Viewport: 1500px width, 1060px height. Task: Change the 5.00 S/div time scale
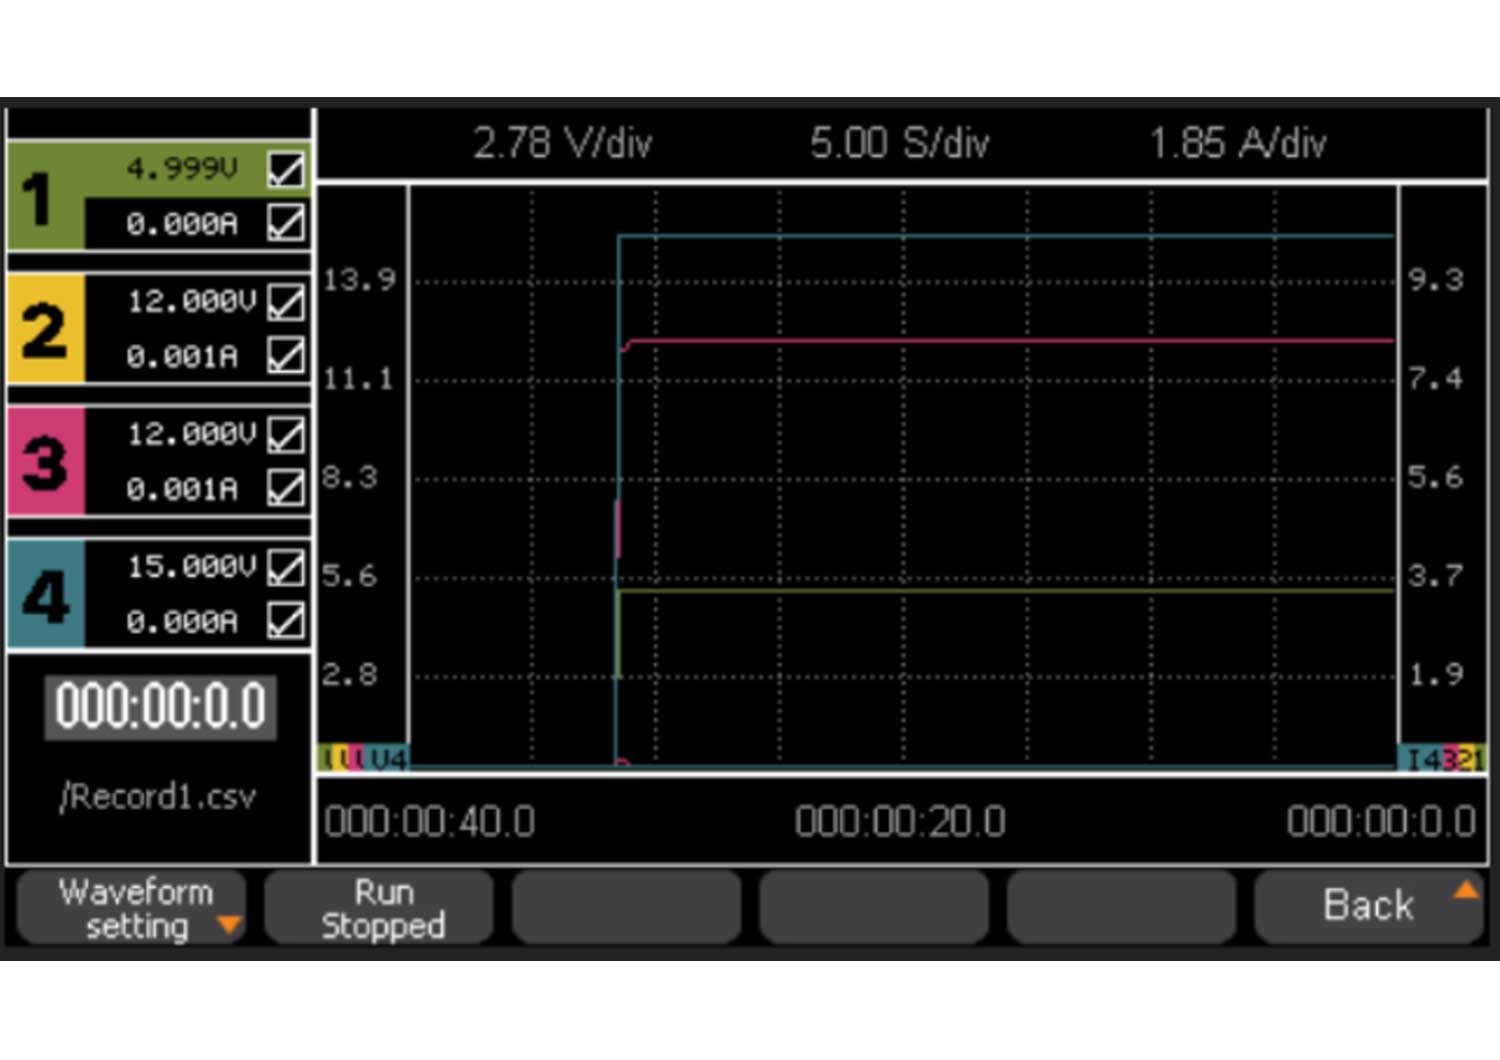(899, 143)
